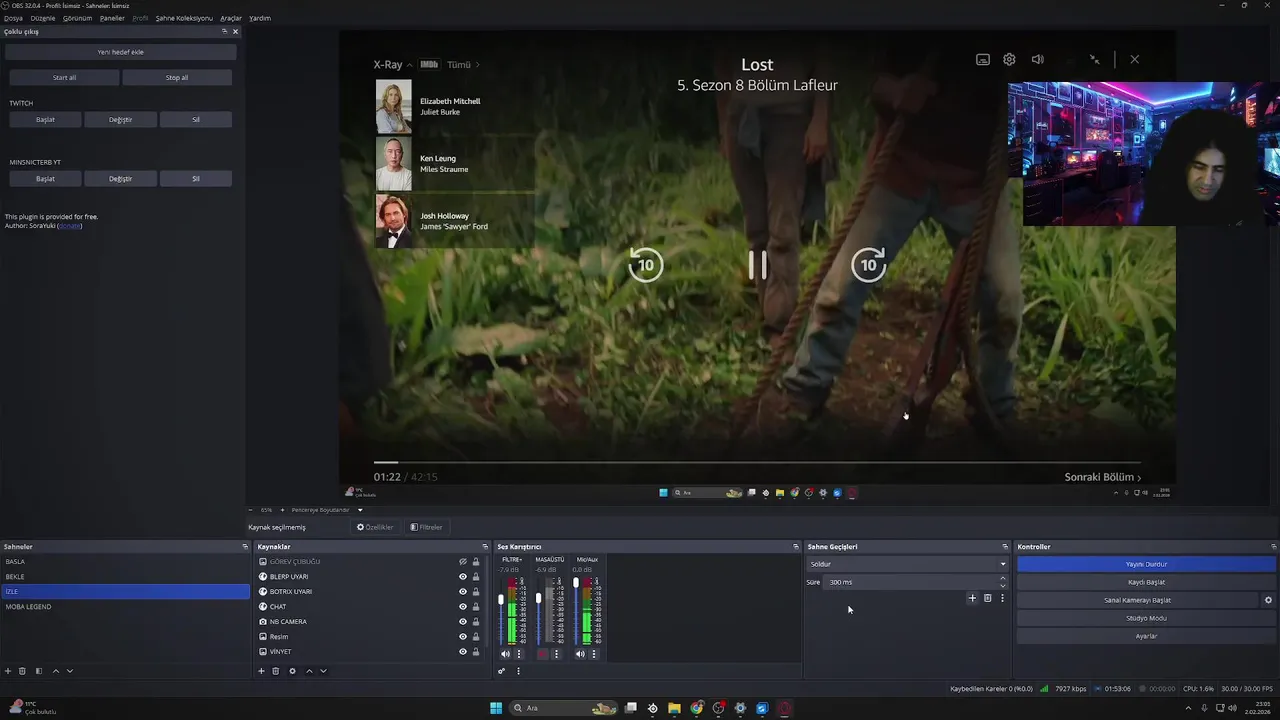Open Dosya menu
Viewport: 1280px width, 720px height.
(13, 18)
